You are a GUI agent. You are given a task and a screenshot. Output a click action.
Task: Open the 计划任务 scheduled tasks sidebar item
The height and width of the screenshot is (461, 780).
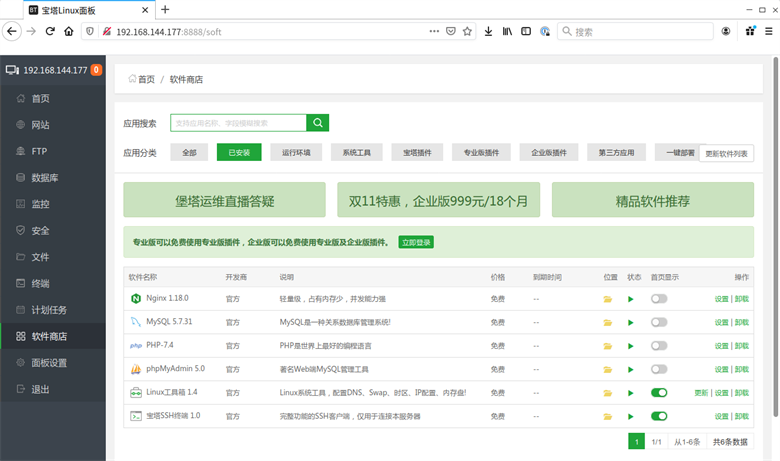coord(53,310)
